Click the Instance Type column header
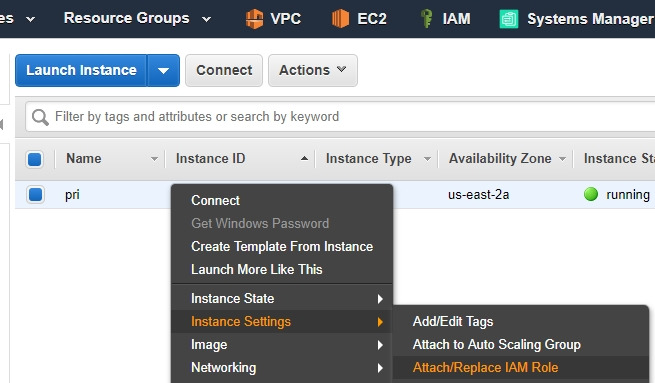This screenshot has width=655, height=383. (x=368, y=159)
